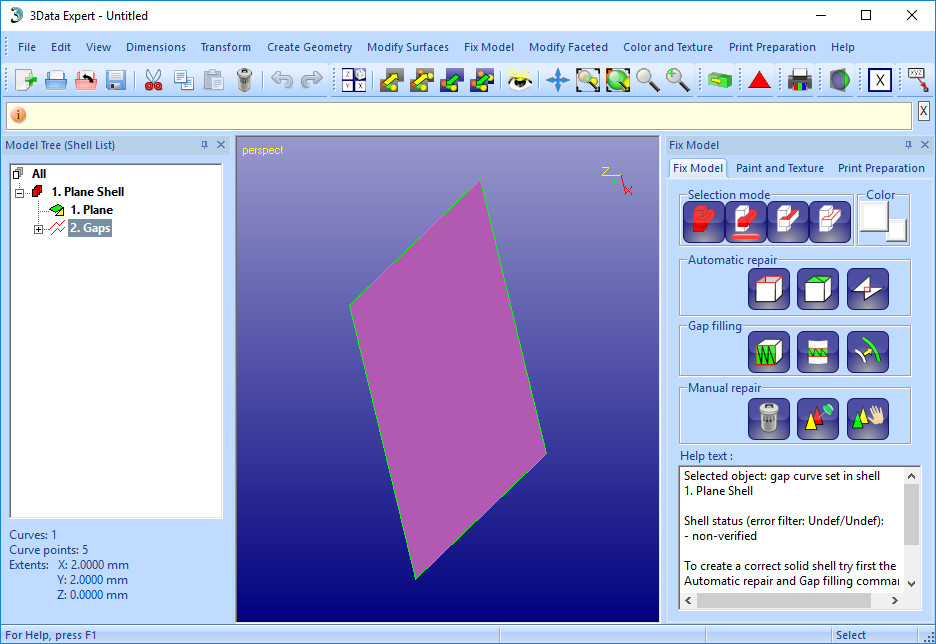Screen dimensions: 936x644
Task: Open a file using the blue tray icon
Action: (56, 79)
